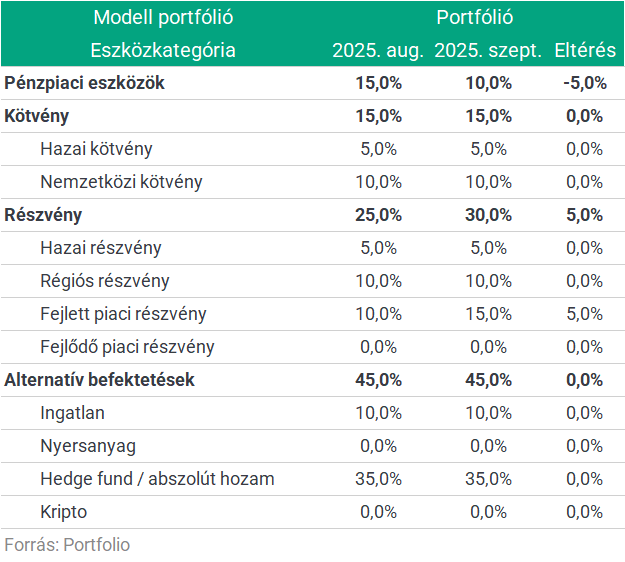Click the Alternatív befektetések category label
The height and width of the screenshot is (562, 625).
point(100,380)
